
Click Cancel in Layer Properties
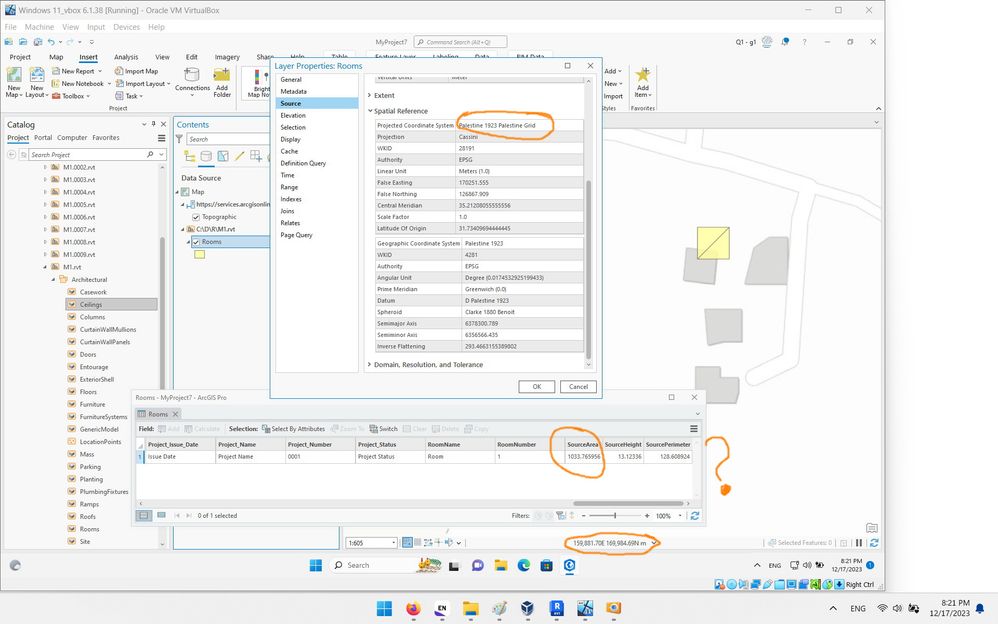pyautogui.click(x=579, y=386)
